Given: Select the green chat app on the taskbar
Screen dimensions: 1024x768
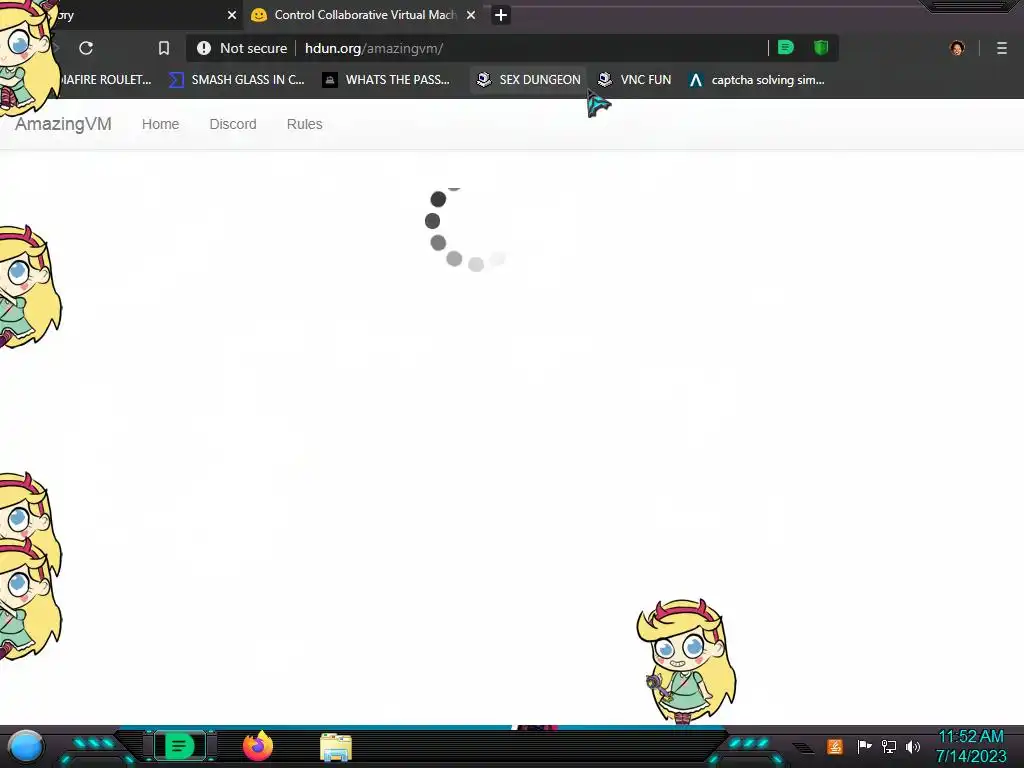Looking at the screenshot, I should tap(180, 746).
